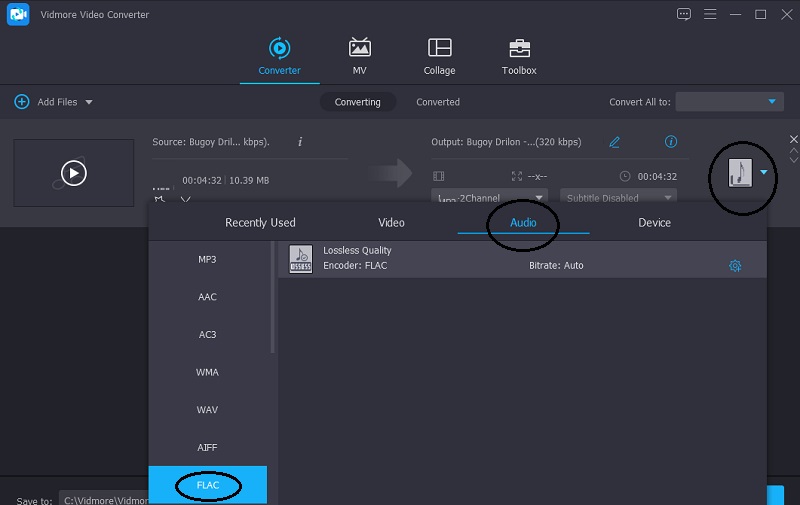Open the Convert All to dropdown
Viewport: 800px width, 505px height.
(x=729, y=102)
